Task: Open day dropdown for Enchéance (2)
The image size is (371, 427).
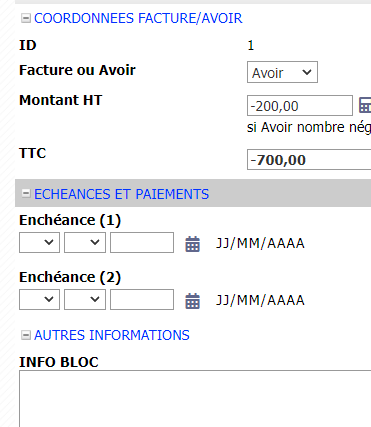Action: [x=39, y=300]
